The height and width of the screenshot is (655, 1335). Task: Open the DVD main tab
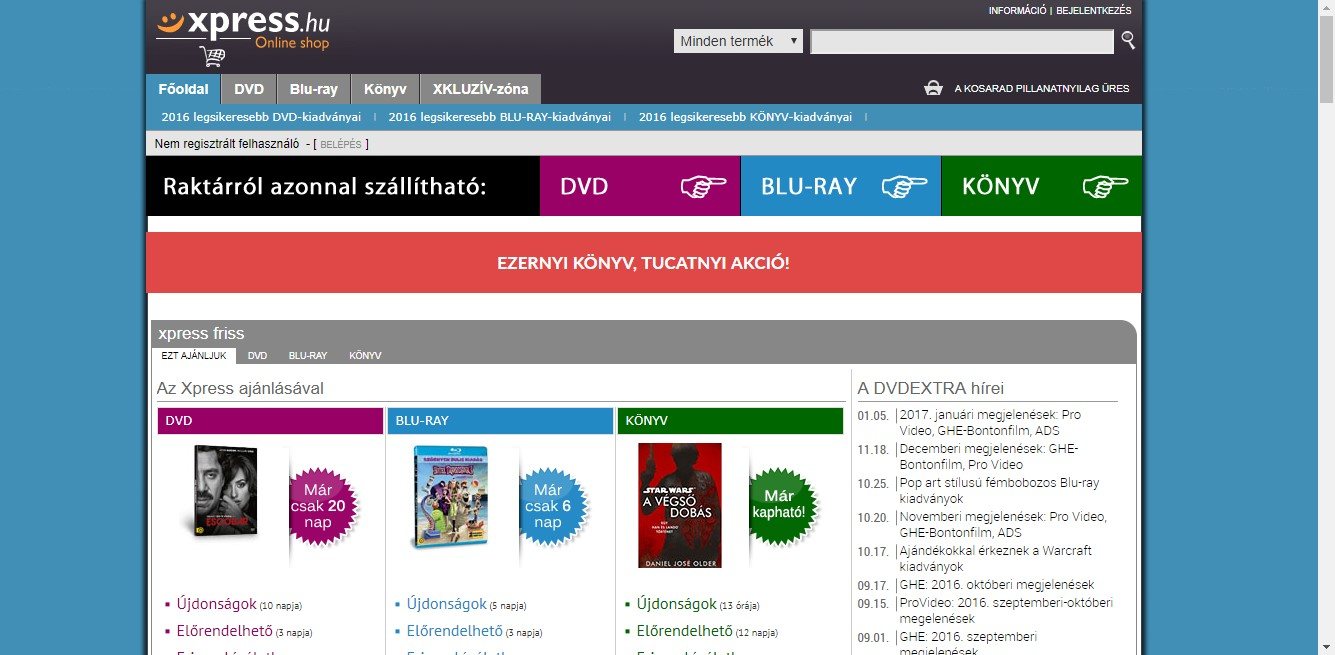click(249, 89)
